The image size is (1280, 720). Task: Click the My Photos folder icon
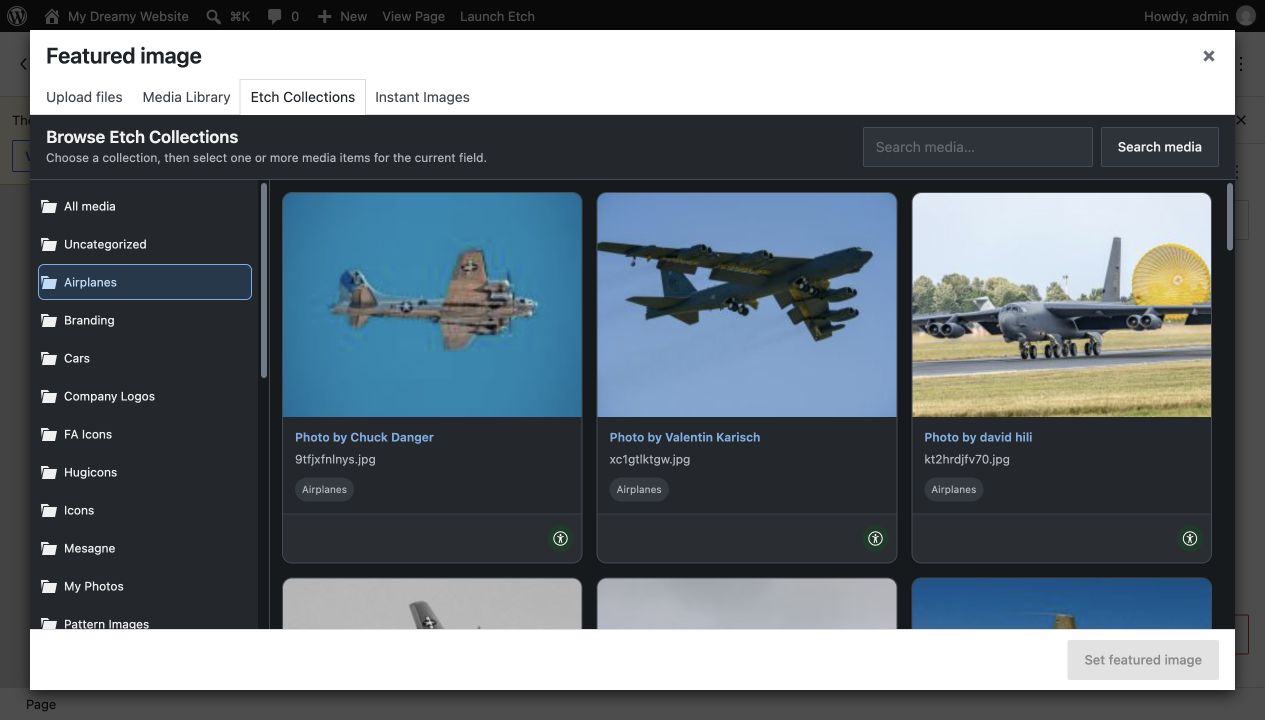(x=49, y=586)
